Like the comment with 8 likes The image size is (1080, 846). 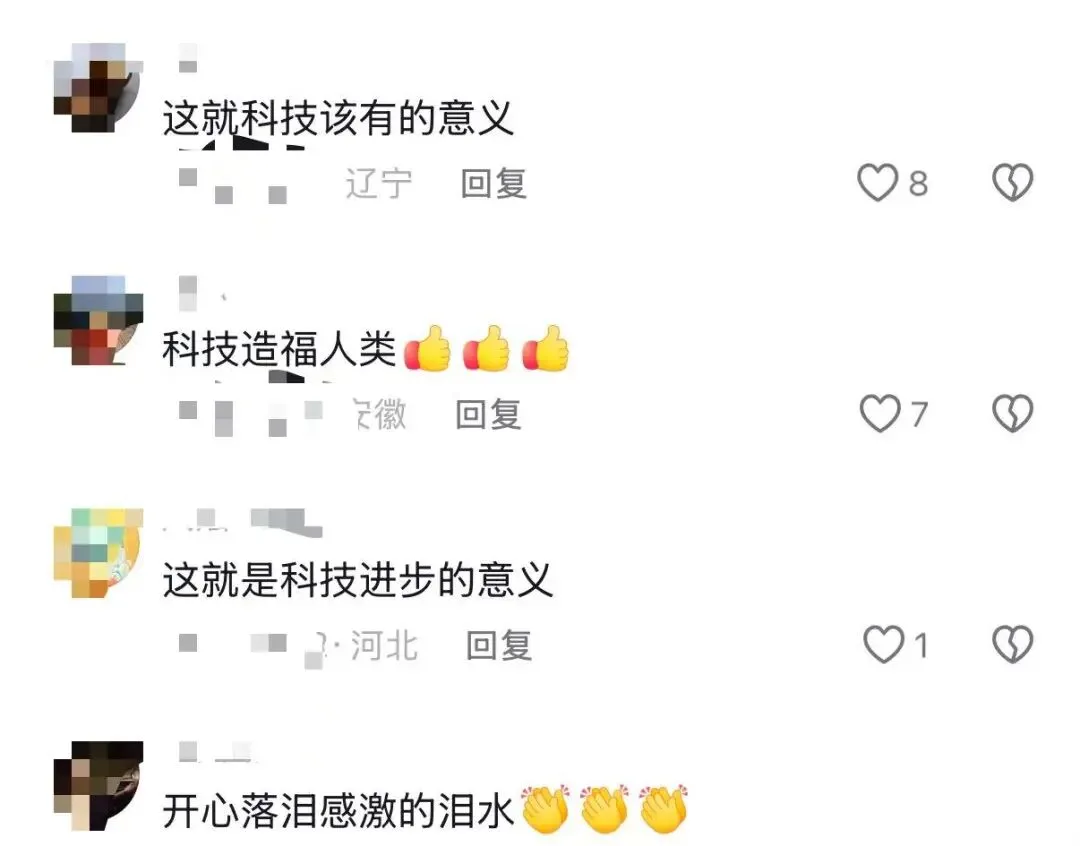click(877, 183)
